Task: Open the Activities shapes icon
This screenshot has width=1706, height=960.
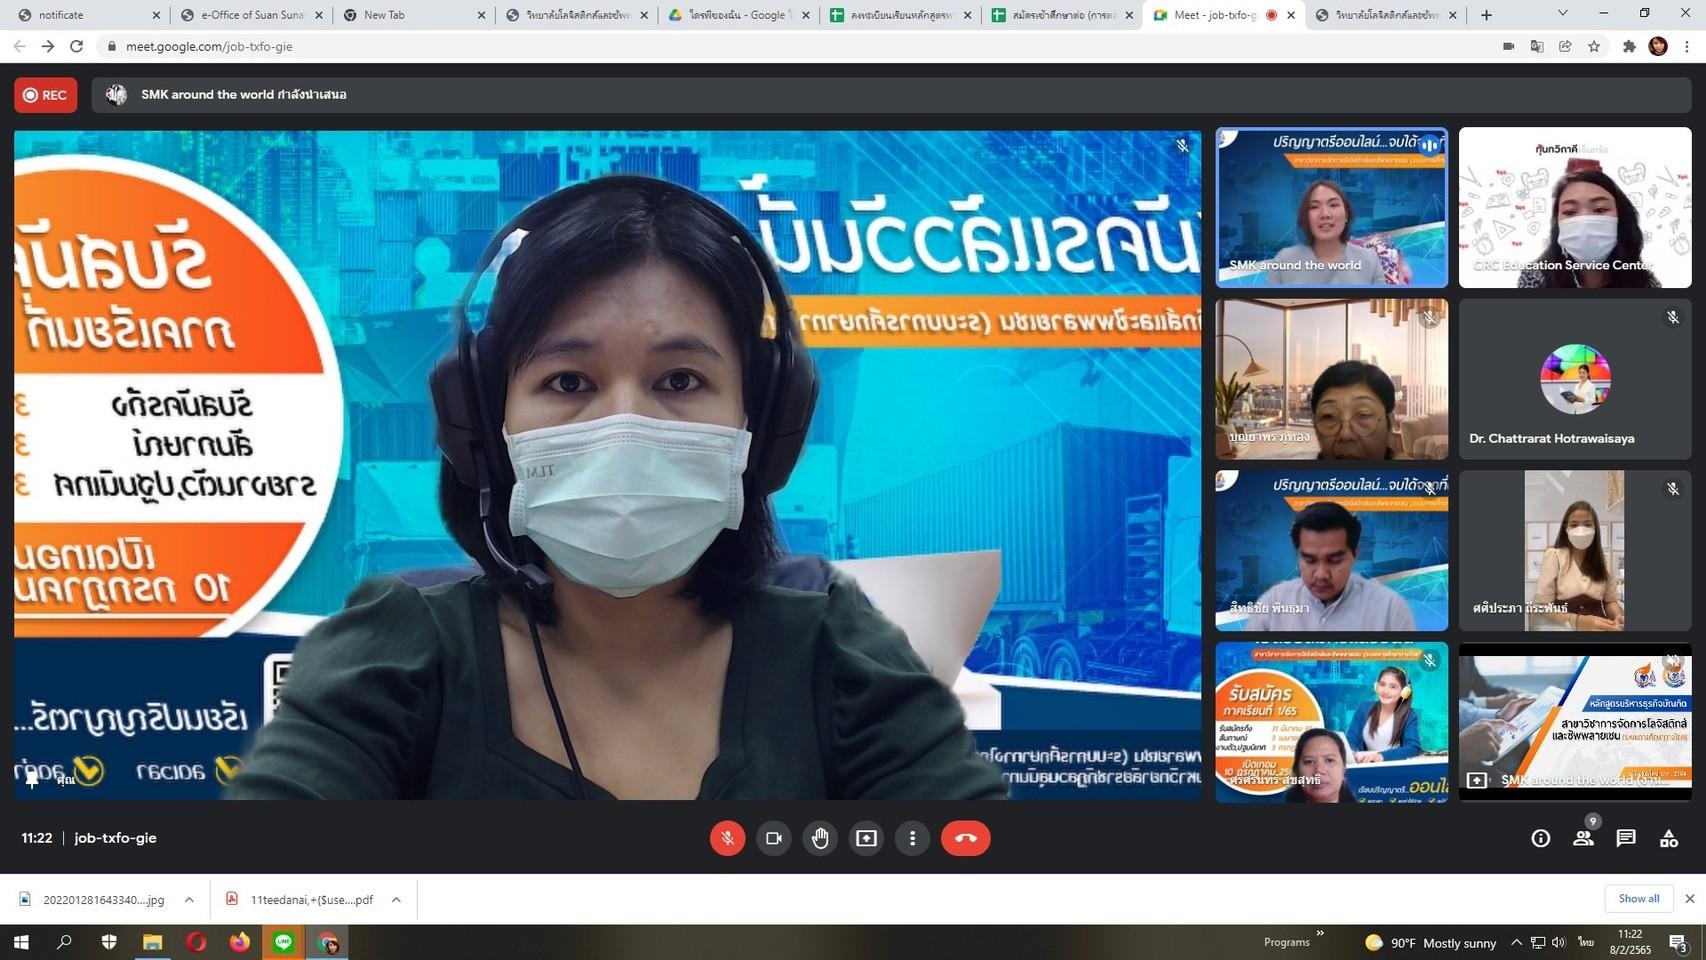Action: pyautogui.click(x=1669, y=838)
